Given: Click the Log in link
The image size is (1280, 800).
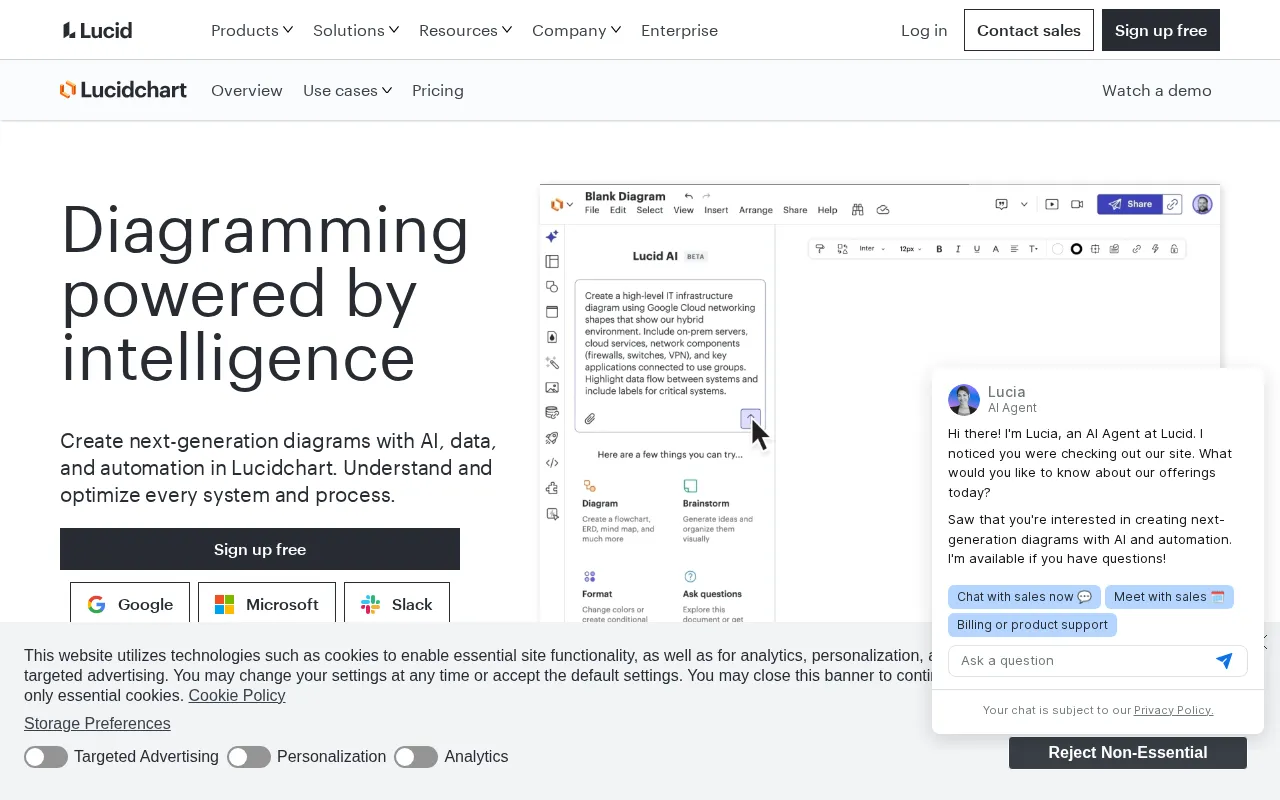Looking at the screenshot, I should tap(924, 30).
